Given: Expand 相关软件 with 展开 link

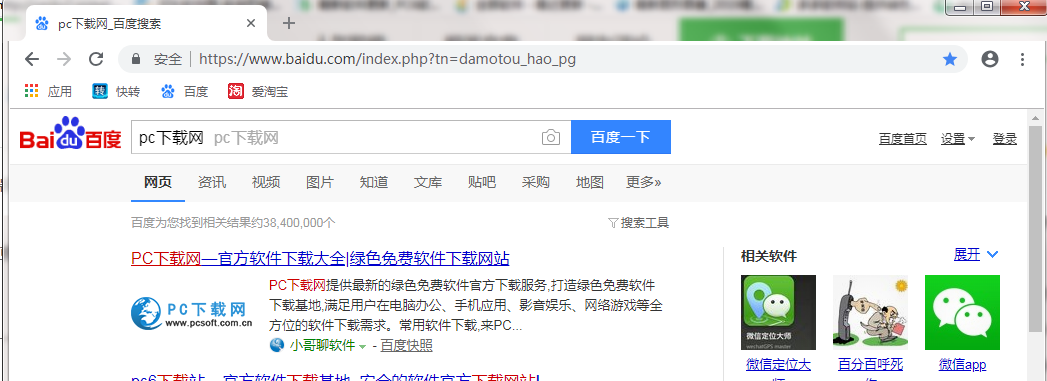Looking at the screenshot, I should click(x=976, y=254).
